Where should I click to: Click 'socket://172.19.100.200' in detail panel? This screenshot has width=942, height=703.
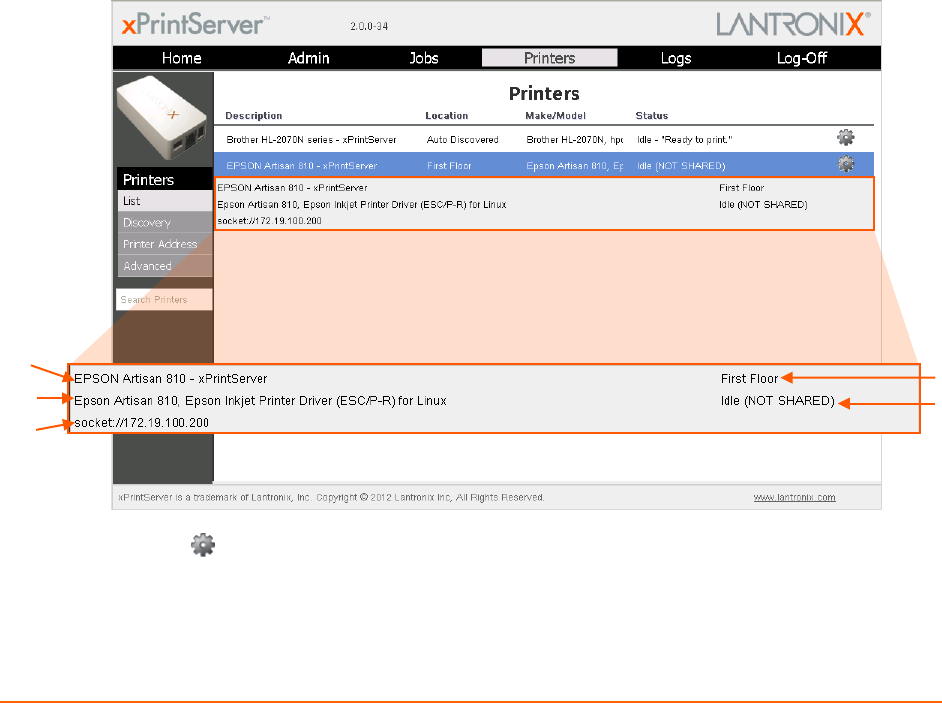[269, 221]
